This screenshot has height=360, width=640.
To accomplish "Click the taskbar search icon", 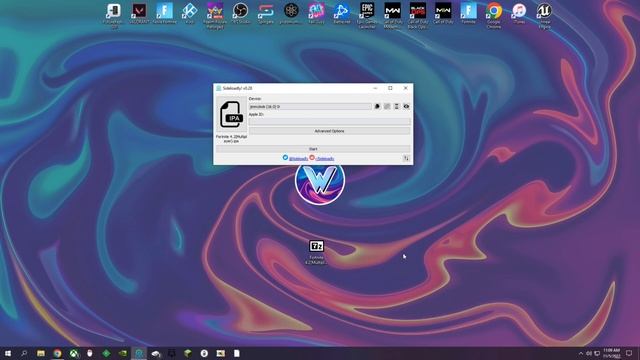I will (24, 353).
